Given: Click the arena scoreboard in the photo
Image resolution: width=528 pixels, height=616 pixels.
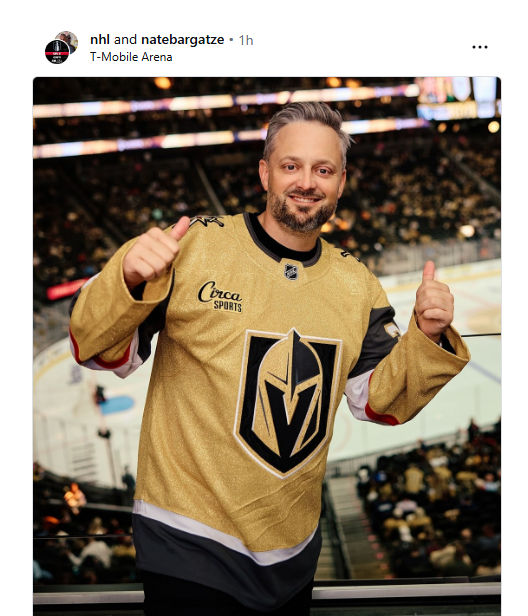Looking at the screenshot, I should 458,97.
